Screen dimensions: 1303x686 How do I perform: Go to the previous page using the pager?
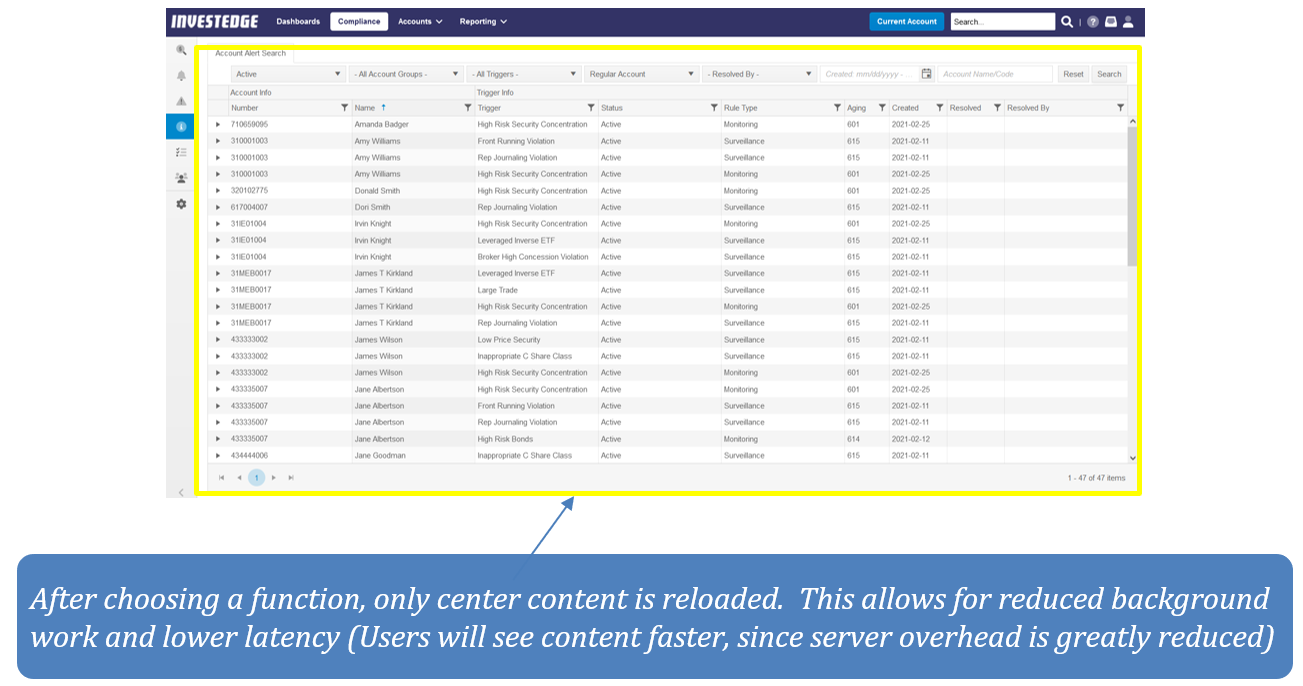pos(239,478)
